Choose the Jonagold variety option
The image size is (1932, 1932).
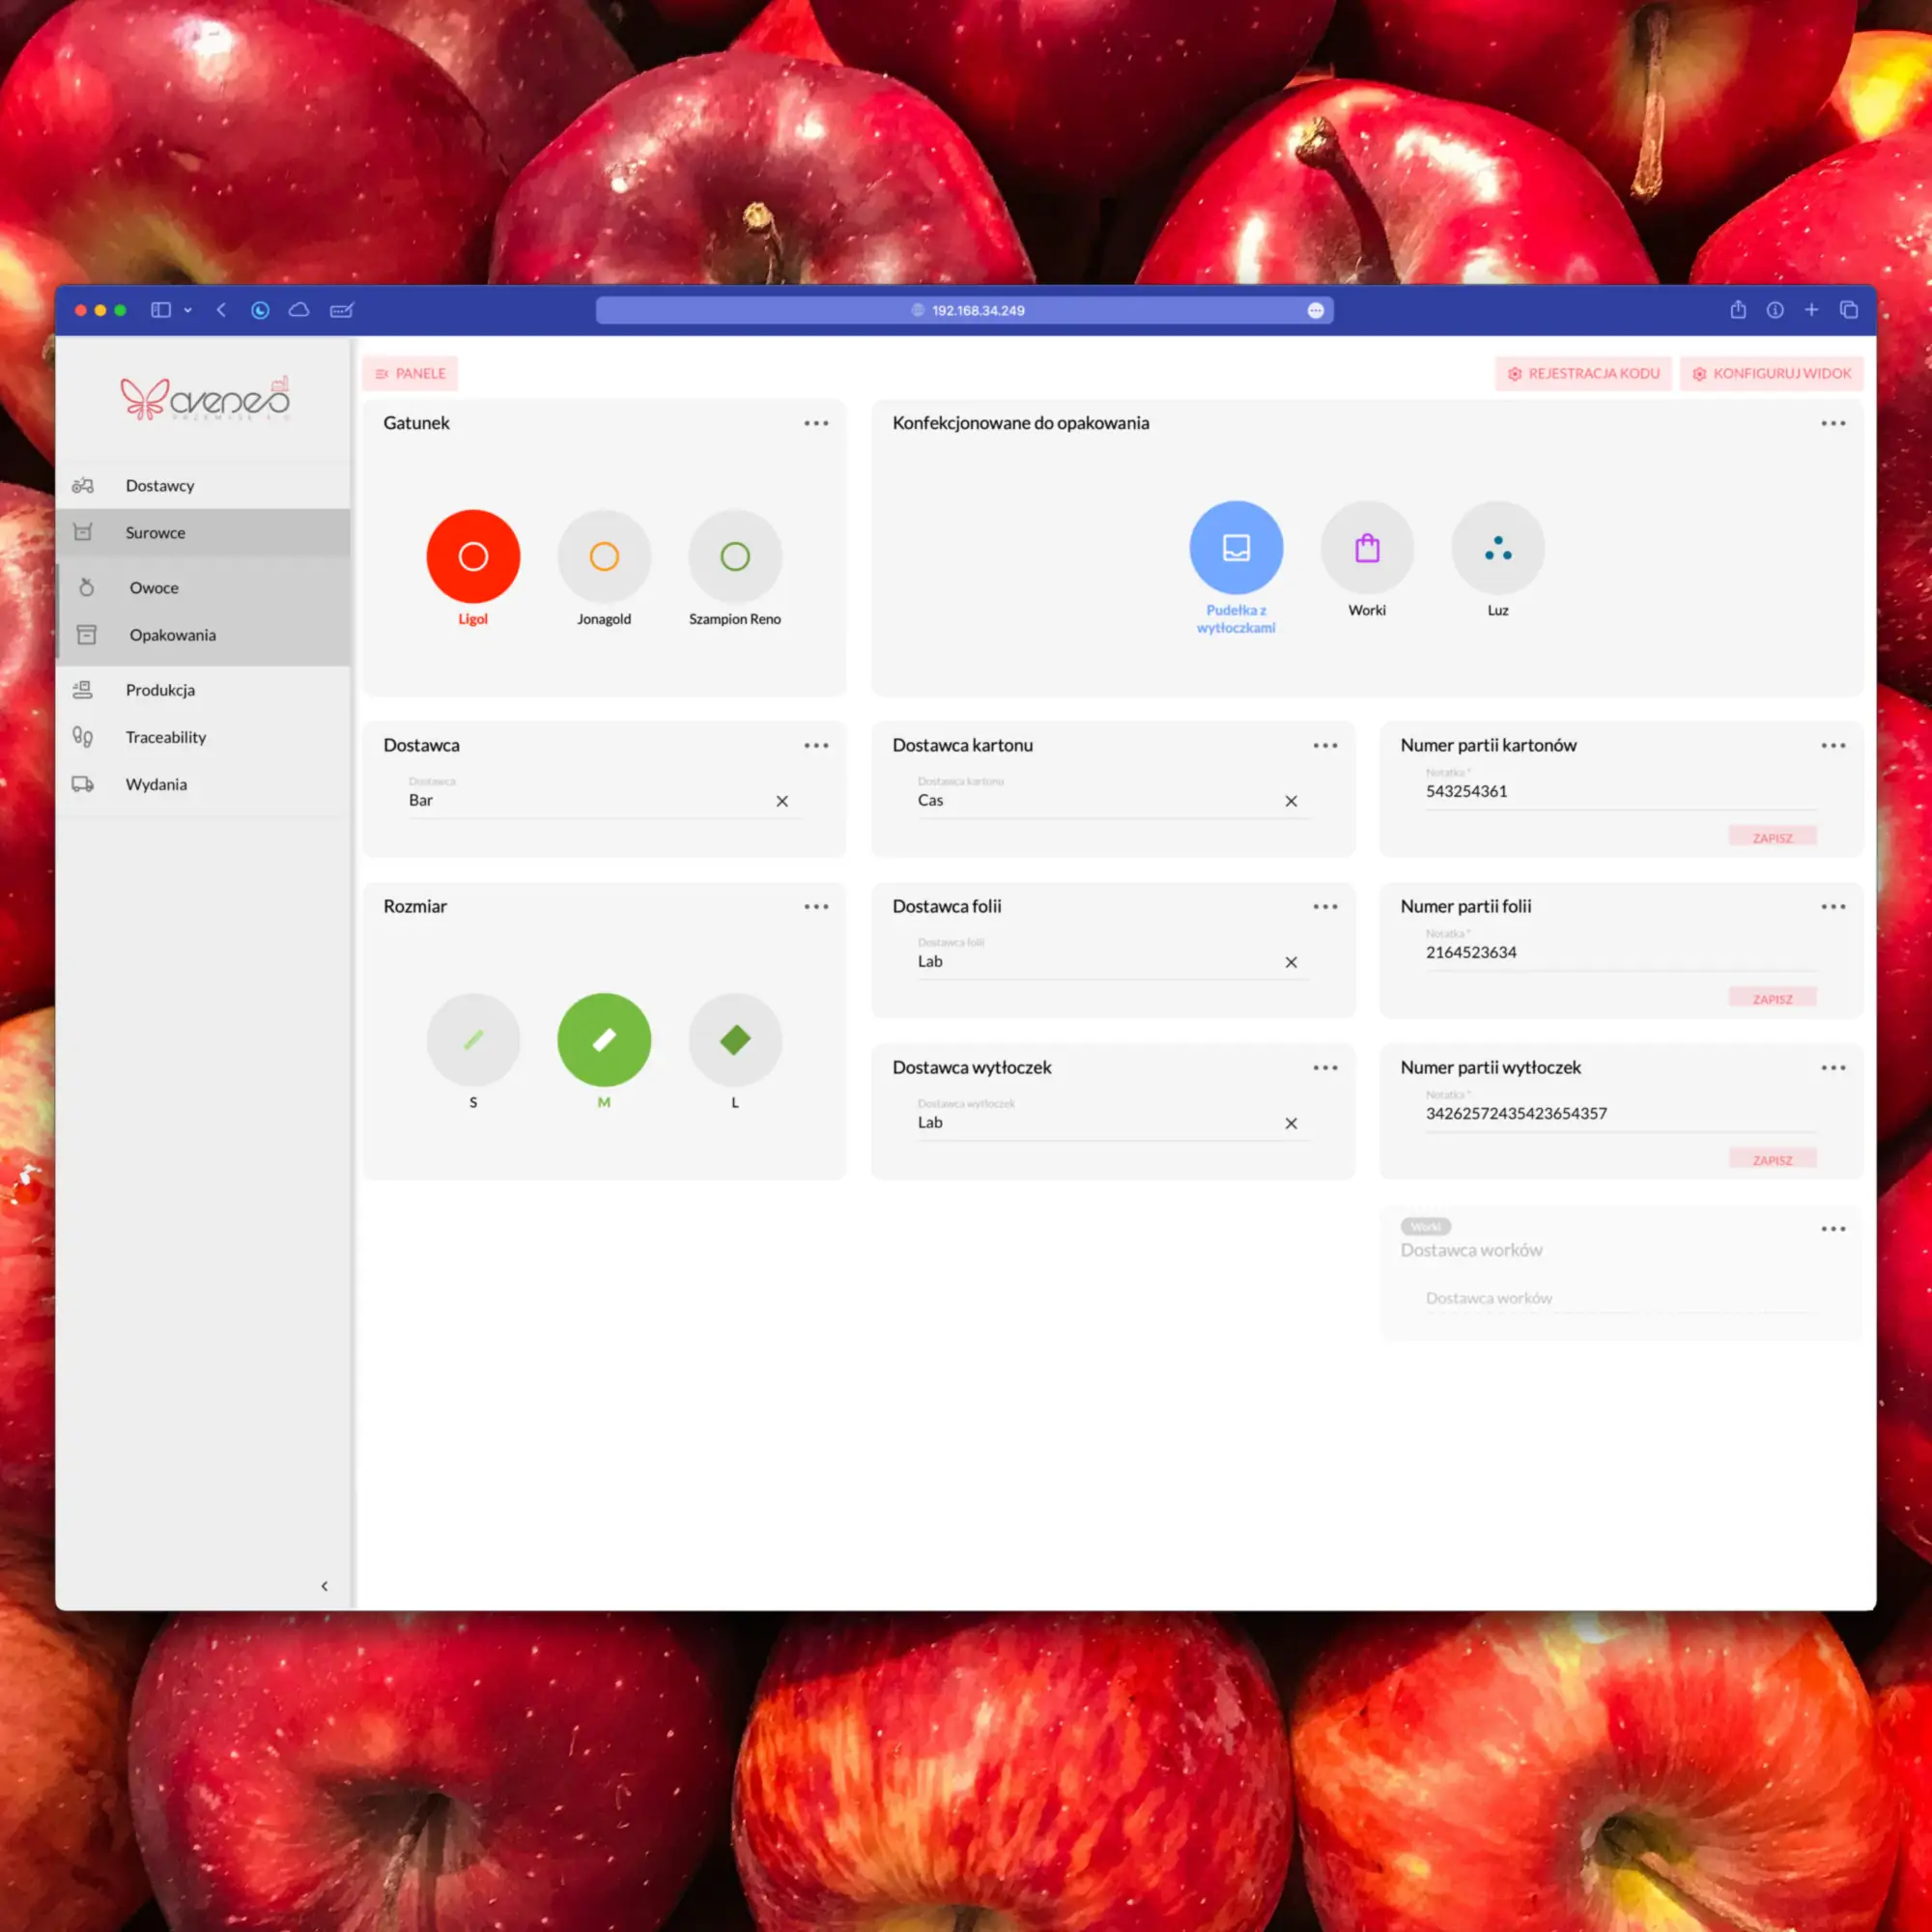(x=604, y=556)
